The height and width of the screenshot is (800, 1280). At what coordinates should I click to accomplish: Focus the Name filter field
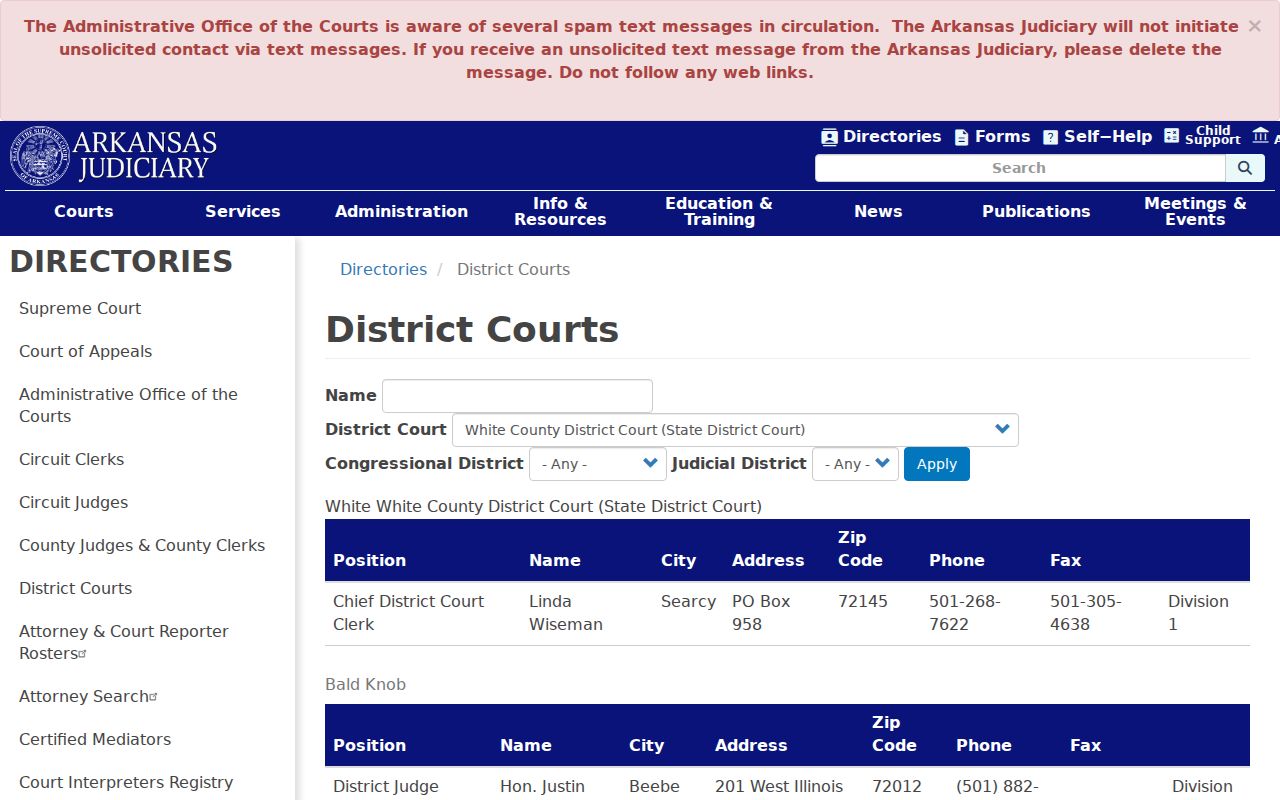[x=517, y=396]
